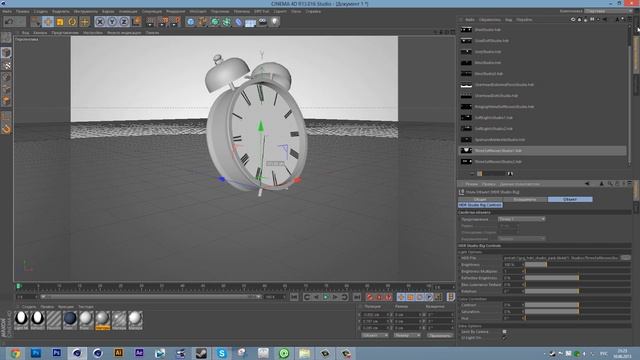The image size is (640, 360).
Task: Toggle Position keyframe recording in the timeline
Action: click(401, 297)
